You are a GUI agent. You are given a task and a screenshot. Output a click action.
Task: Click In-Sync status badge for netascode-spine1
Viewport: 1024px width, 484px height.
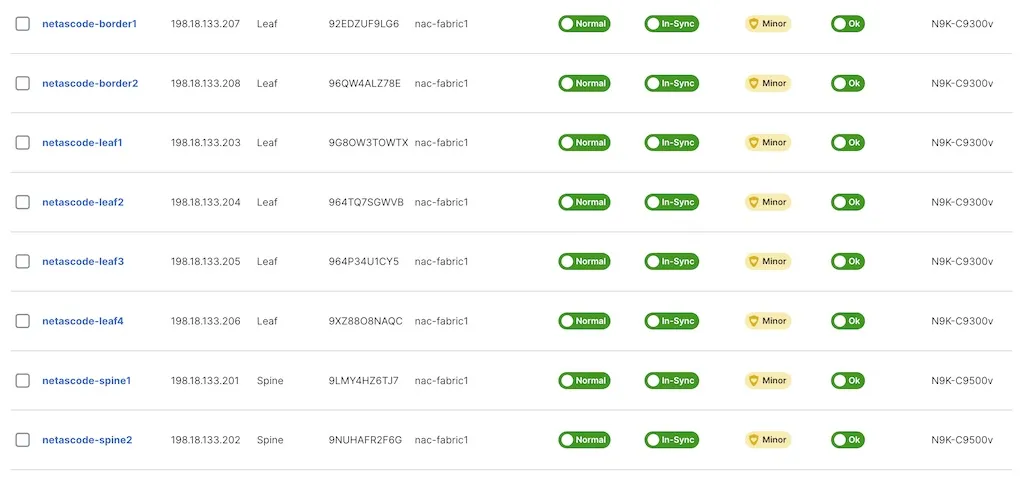click(671, 381)
